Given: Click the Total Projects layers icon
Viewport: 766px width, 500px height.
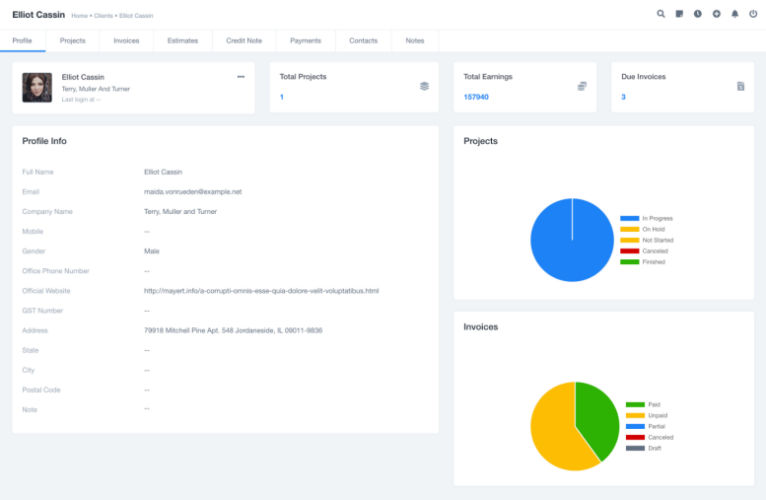Looking at the screenshot, I should point(424,86).
